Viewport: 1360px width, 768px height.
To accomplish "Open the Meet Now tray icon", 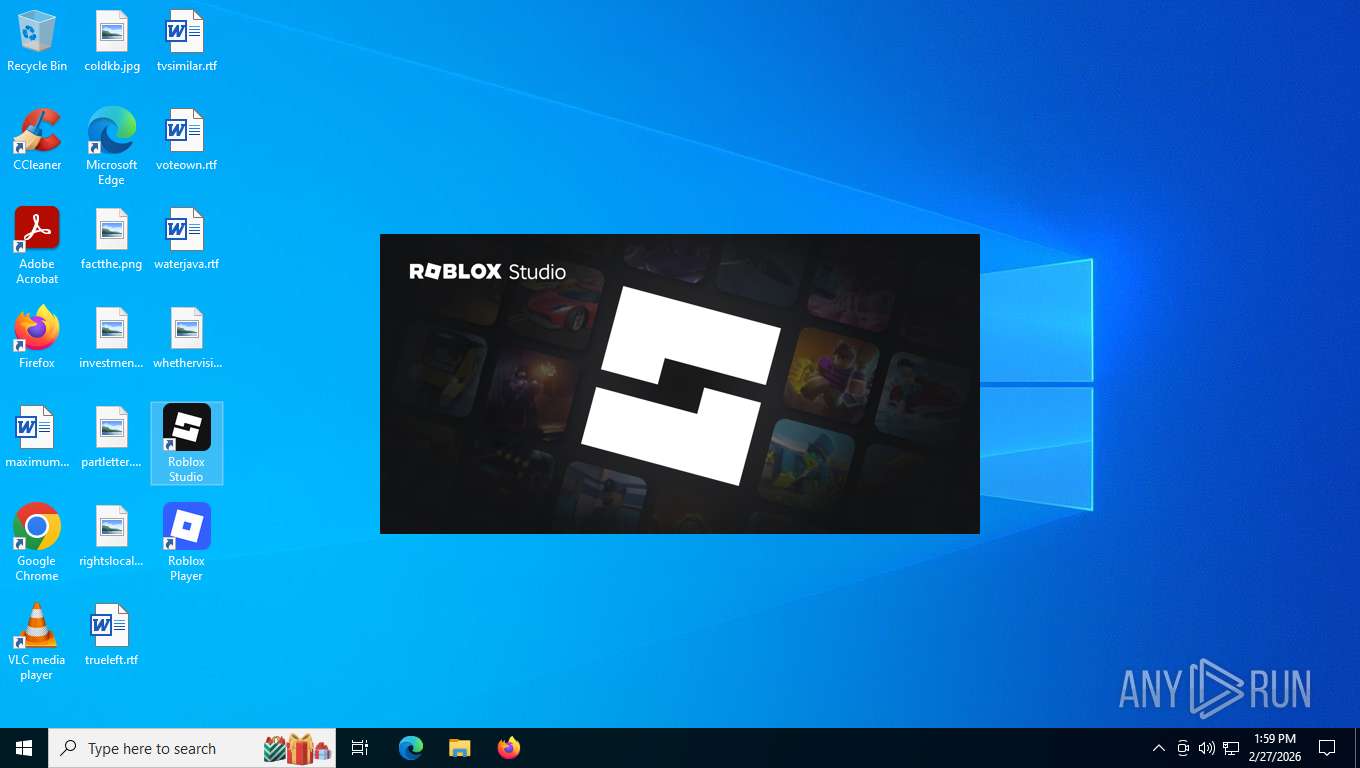I will click(1183, 748).
